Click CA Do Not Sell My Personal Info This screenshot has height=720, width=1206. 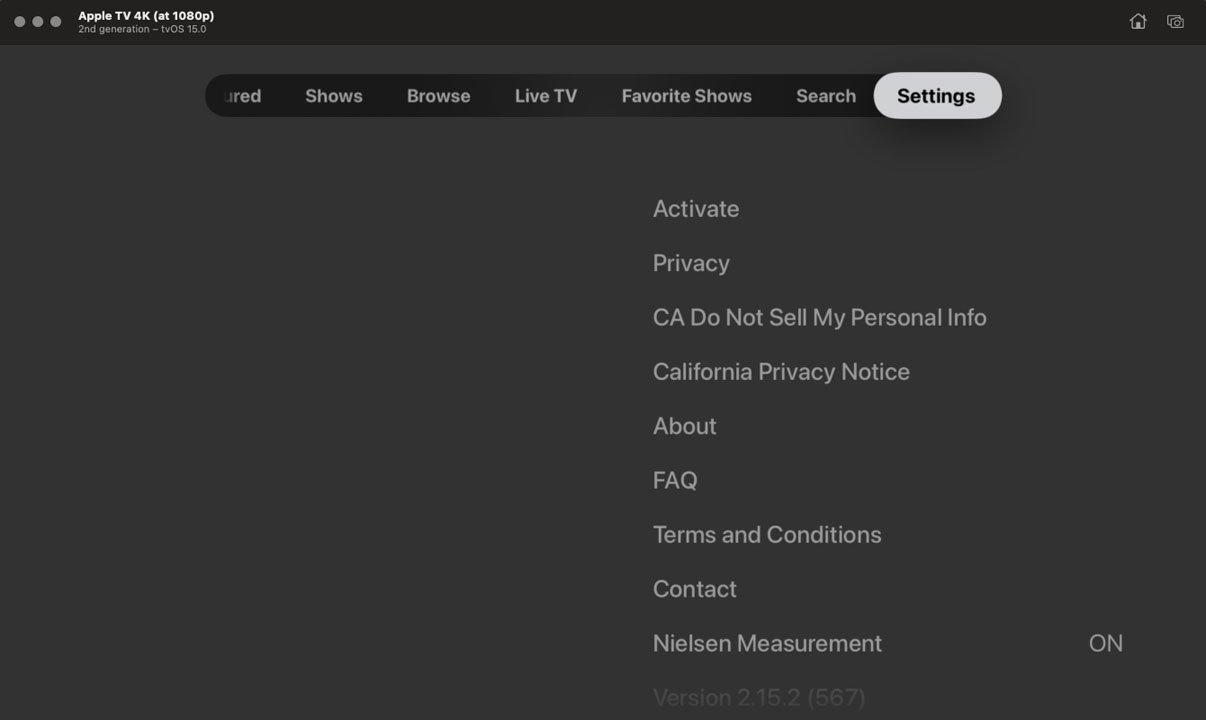819,317
